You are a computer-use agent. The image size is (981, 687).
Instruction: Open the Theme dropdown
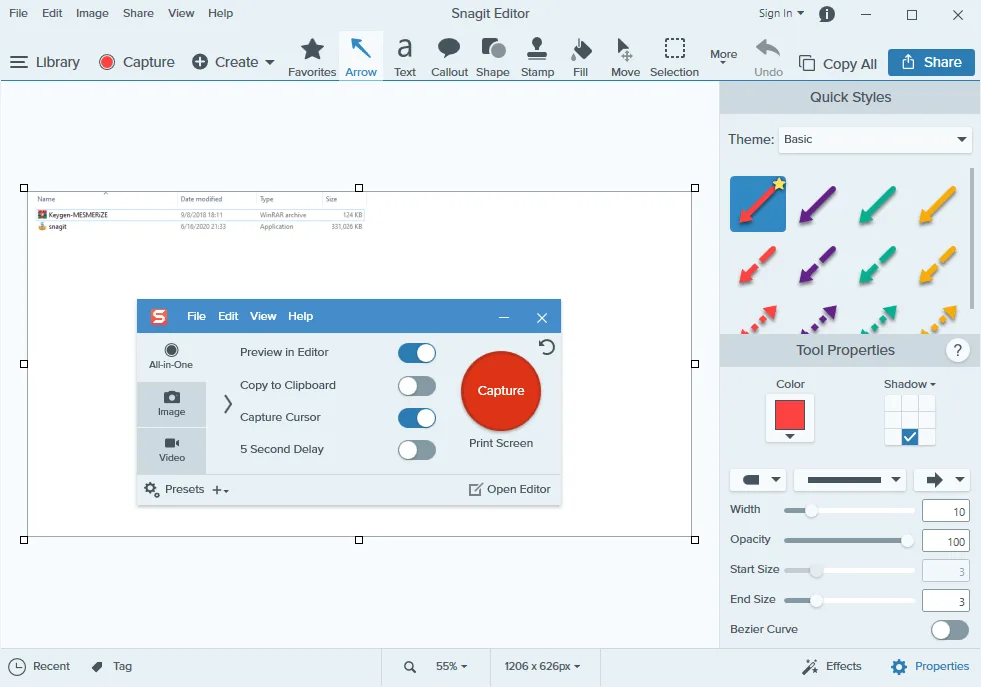coord(875,139)
